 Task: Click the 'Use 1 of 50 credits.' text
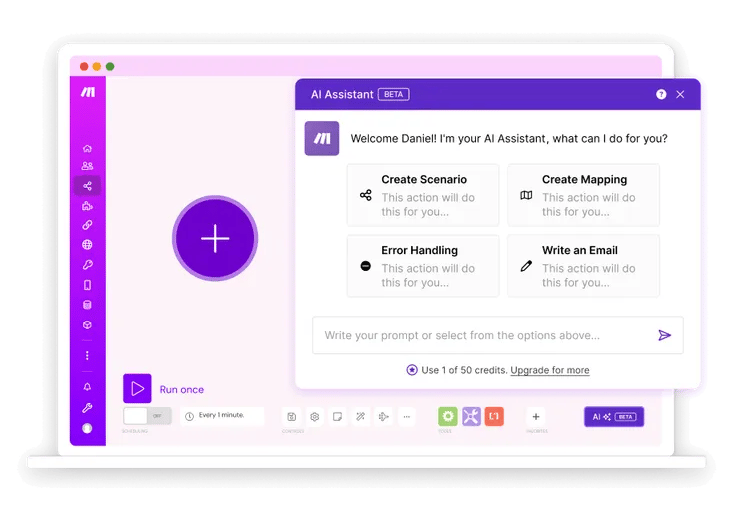click(464, 370)
